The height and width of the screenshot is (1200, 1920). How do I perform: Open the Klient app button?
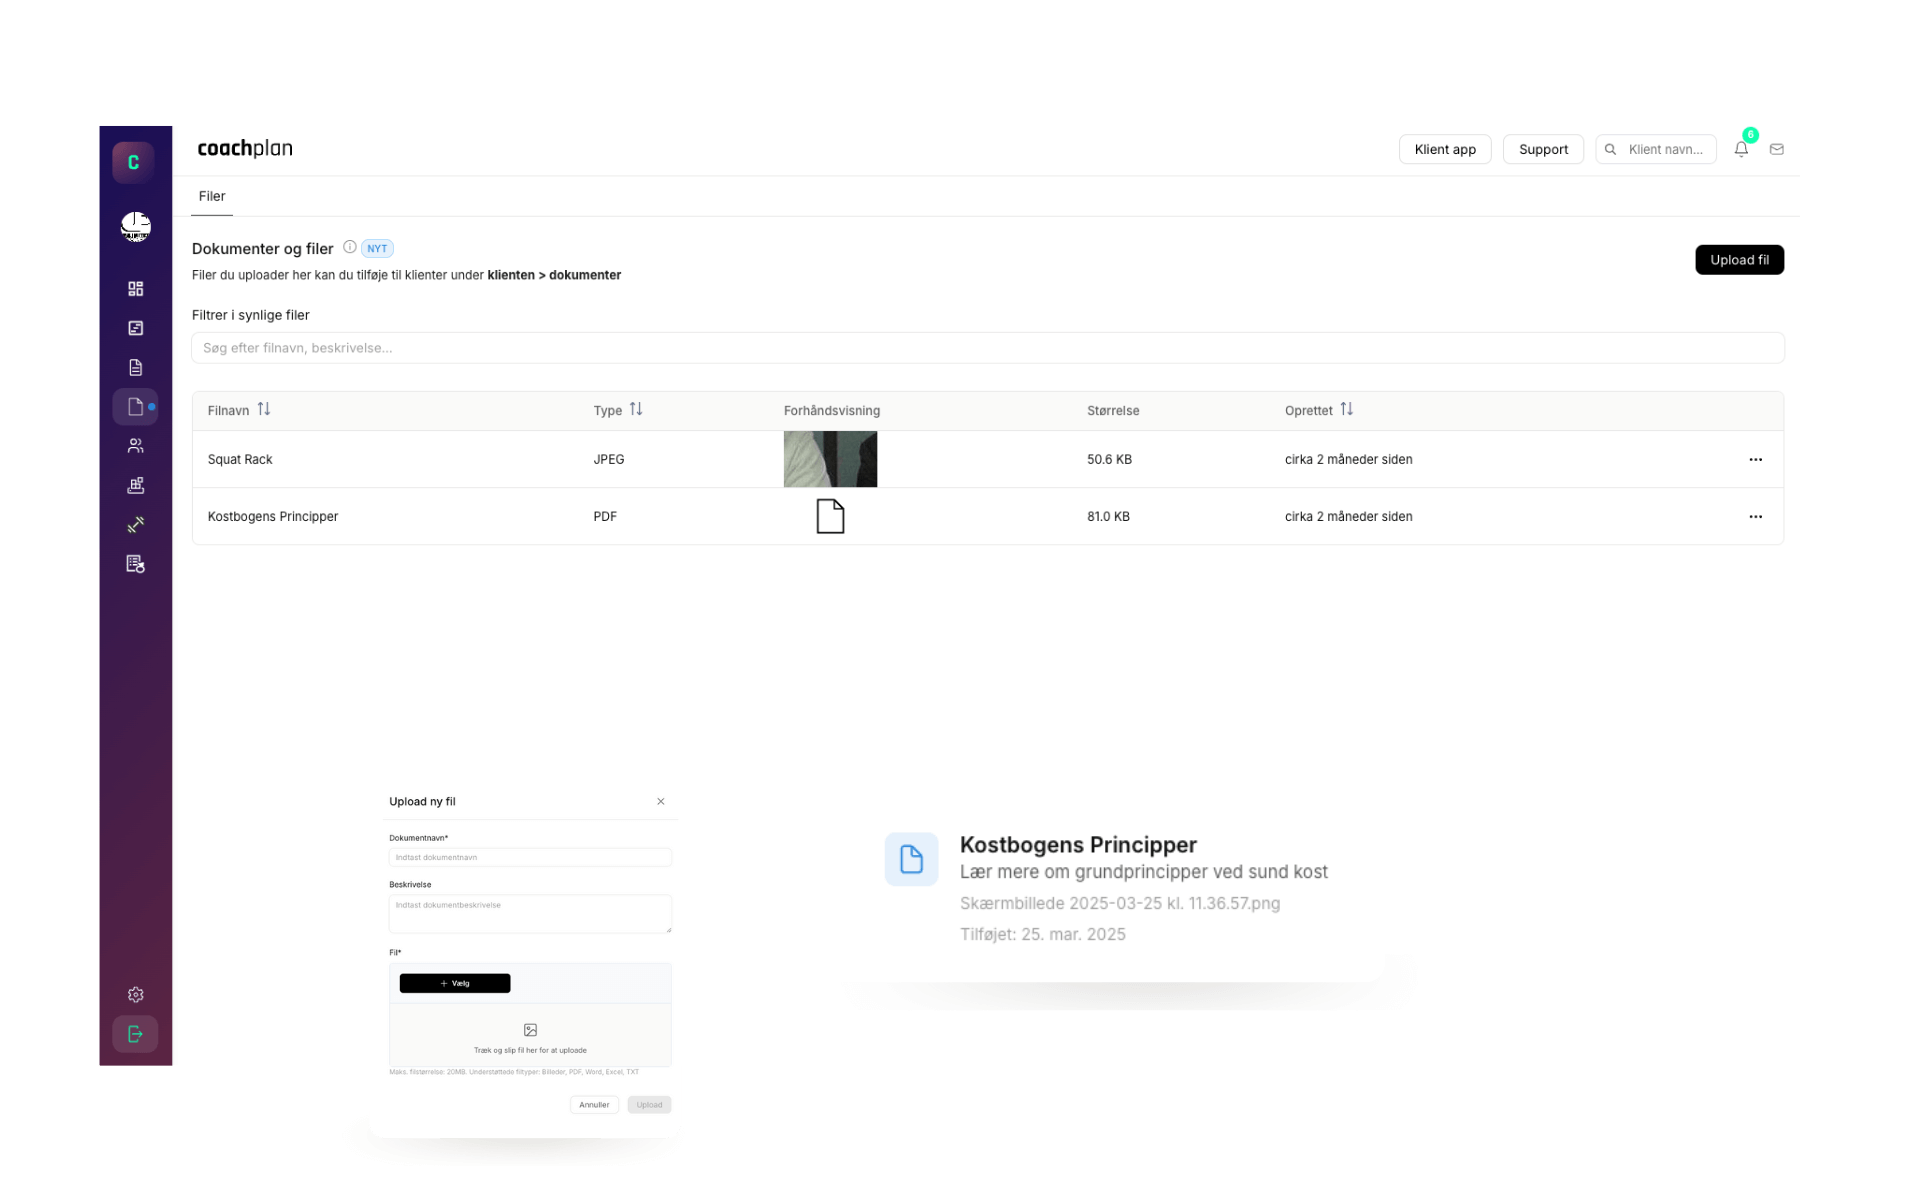click(1445, 149)
